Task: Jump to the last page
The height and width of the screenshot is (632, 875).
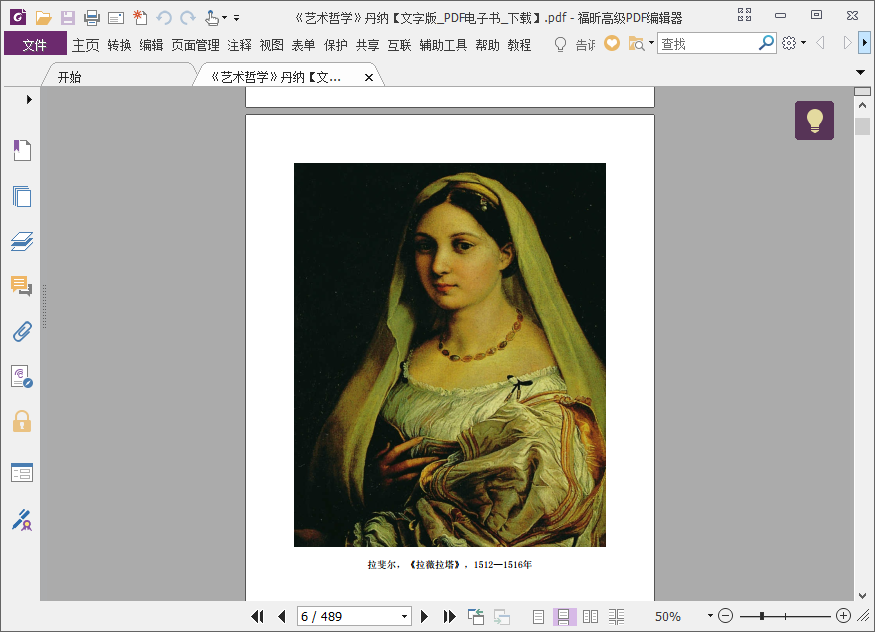Action: (449, 616)
